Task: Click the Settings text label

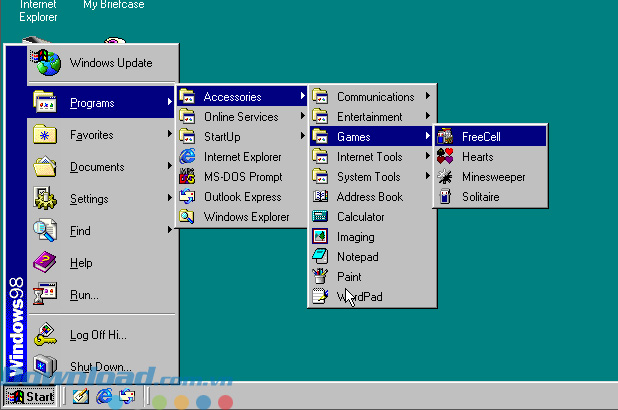Action: [89, 199]
